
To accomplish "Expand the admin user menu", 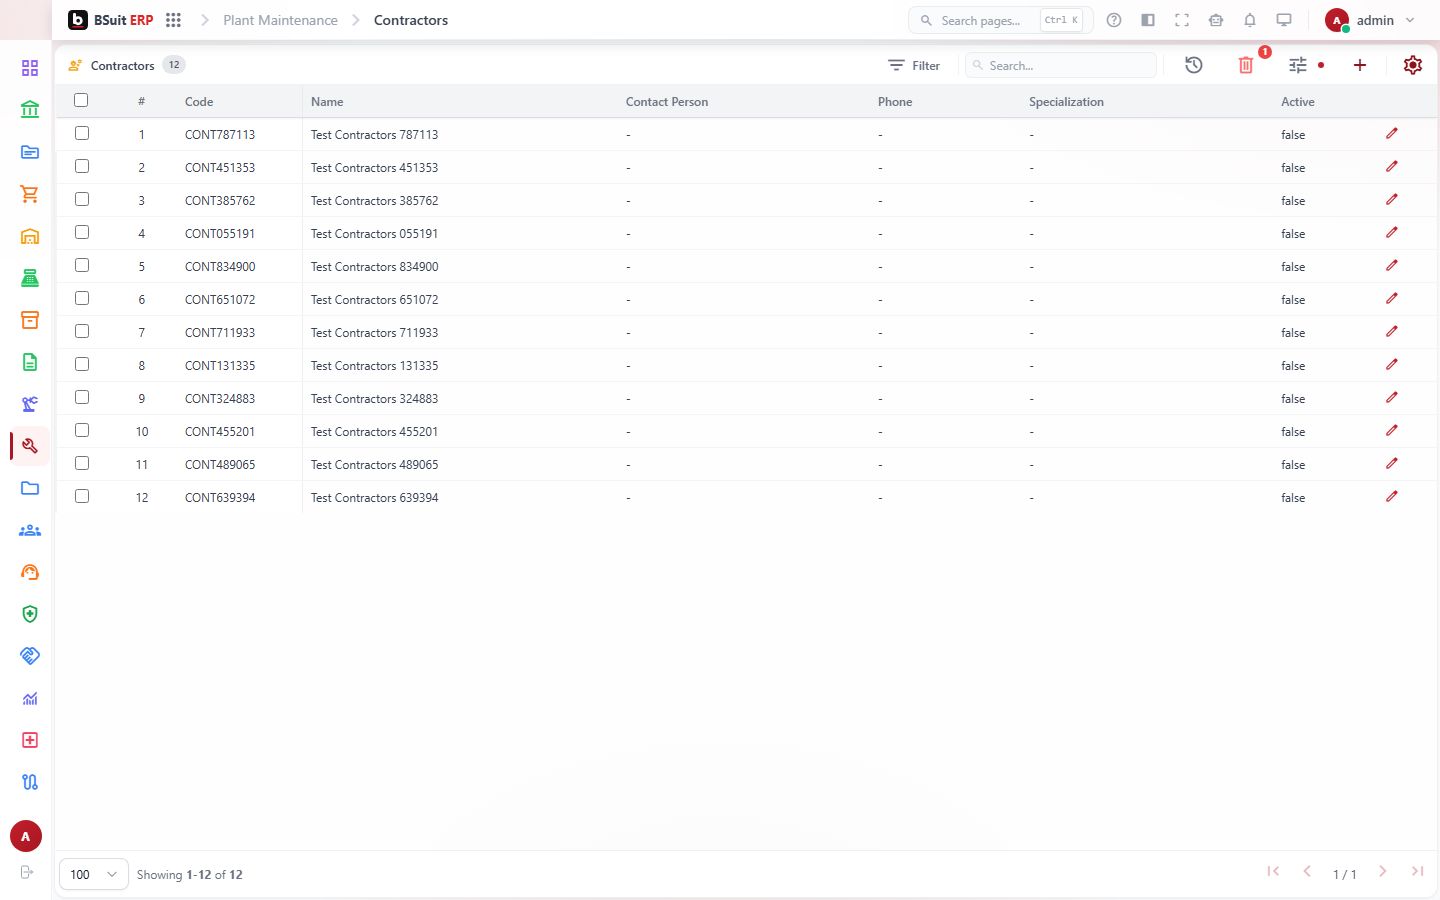I will 1370,20.
